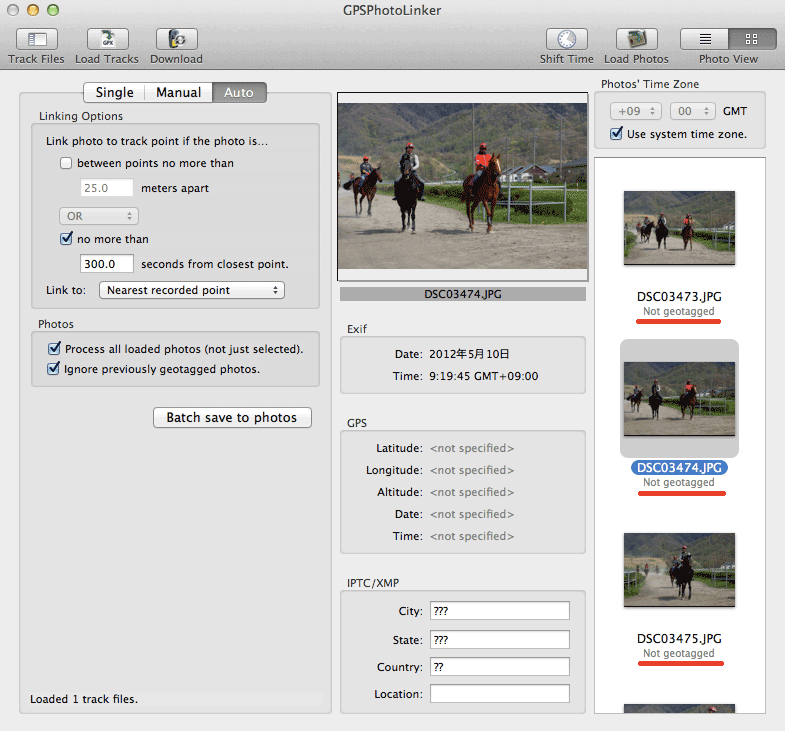
Task: Open the 'Nearest recorded point' dropdown
Action: click(192, 290)
